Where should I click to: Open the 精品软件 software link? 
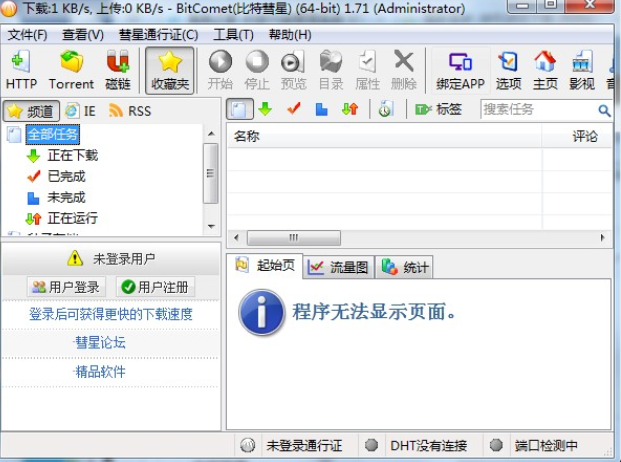[x=100, y=372]
